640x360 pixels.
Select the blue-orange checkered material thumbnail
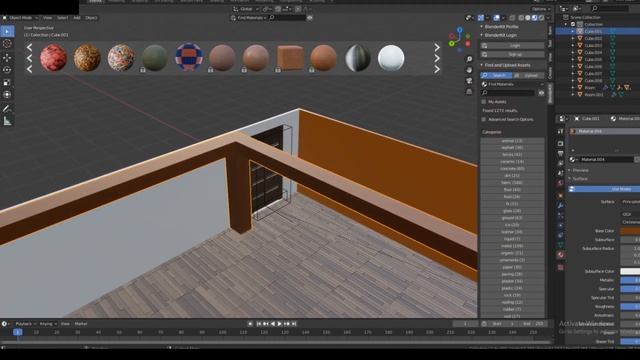click(189, 57)
